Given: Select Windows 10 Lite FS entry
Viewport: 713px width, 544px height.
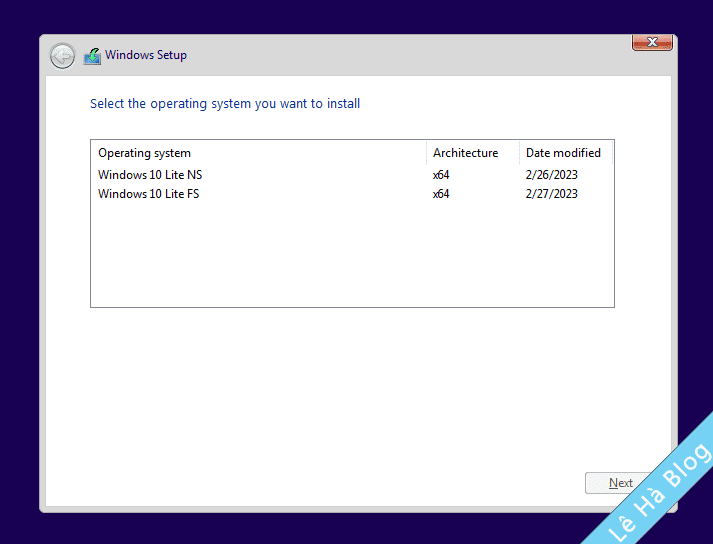Looking at the screenshot, I should coord(148,194).
